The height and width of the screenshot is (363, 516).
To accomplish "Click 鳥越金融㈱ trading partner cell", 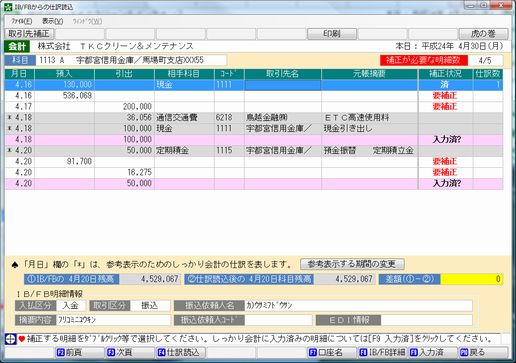I will pos(283,118).
